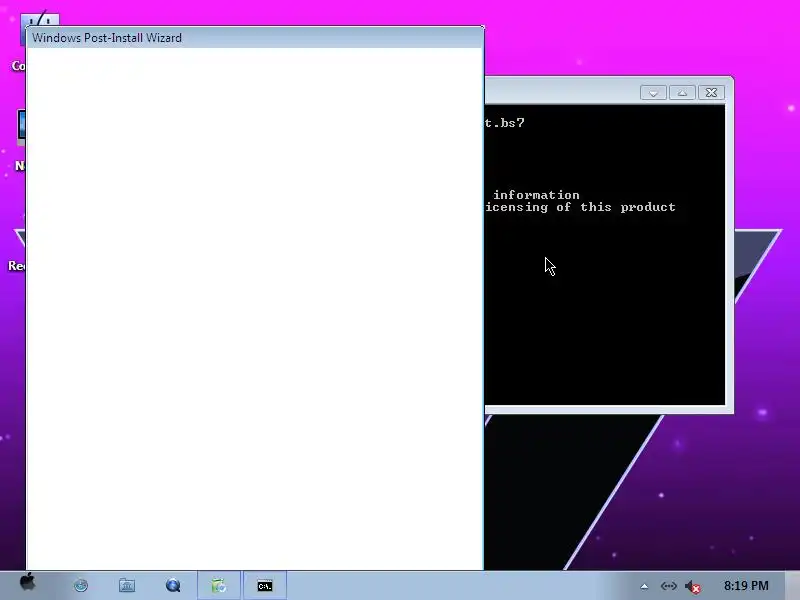This screenshot has height=600, width=800.
Task: Open the Apple logo start menu
Action: click(28, 582)
